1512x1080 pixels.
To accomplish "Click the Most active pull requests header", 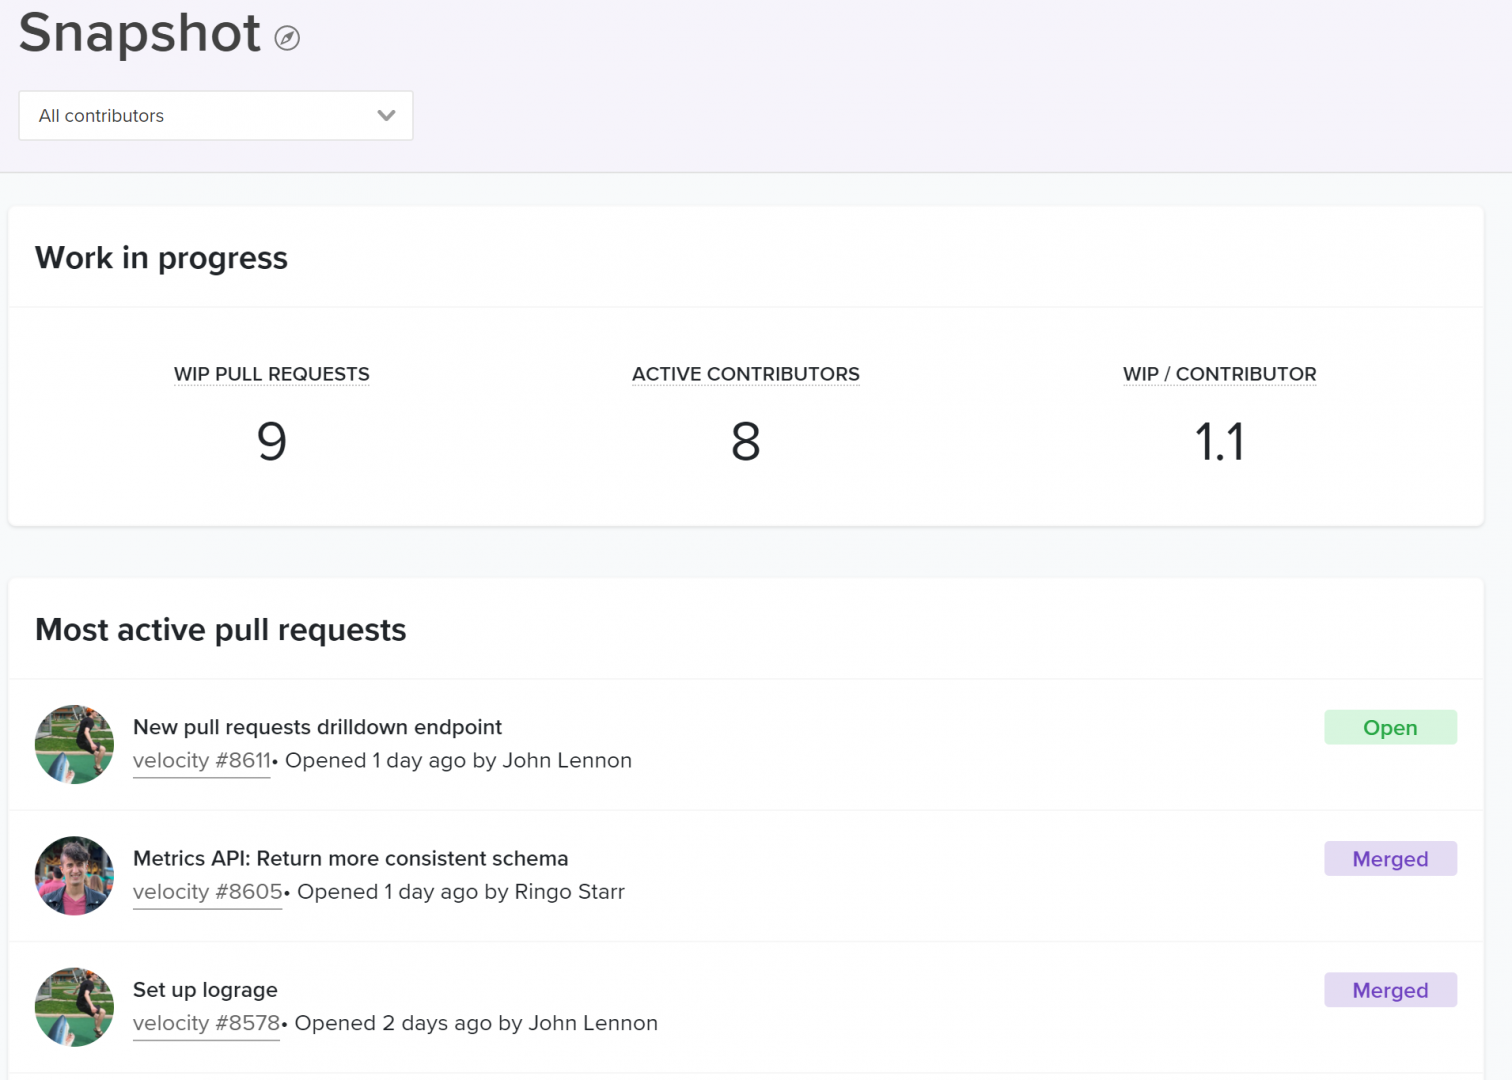I will point(220,629).
